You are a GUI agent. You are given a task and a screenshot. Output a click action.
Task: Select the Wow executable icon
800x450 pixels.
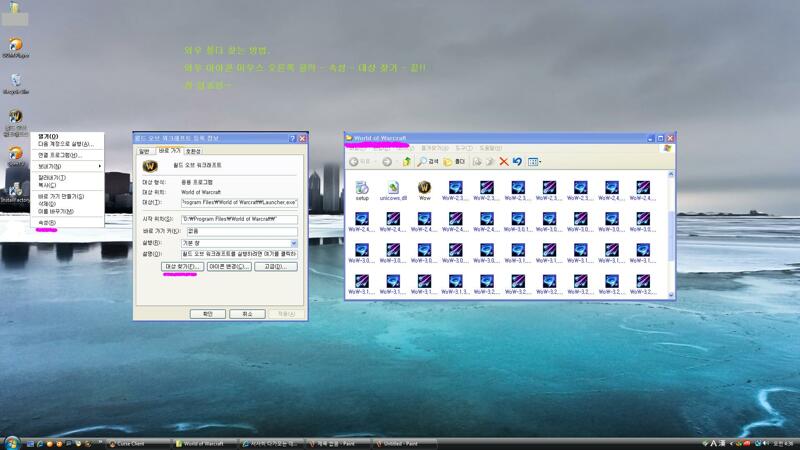coord(424,190)
